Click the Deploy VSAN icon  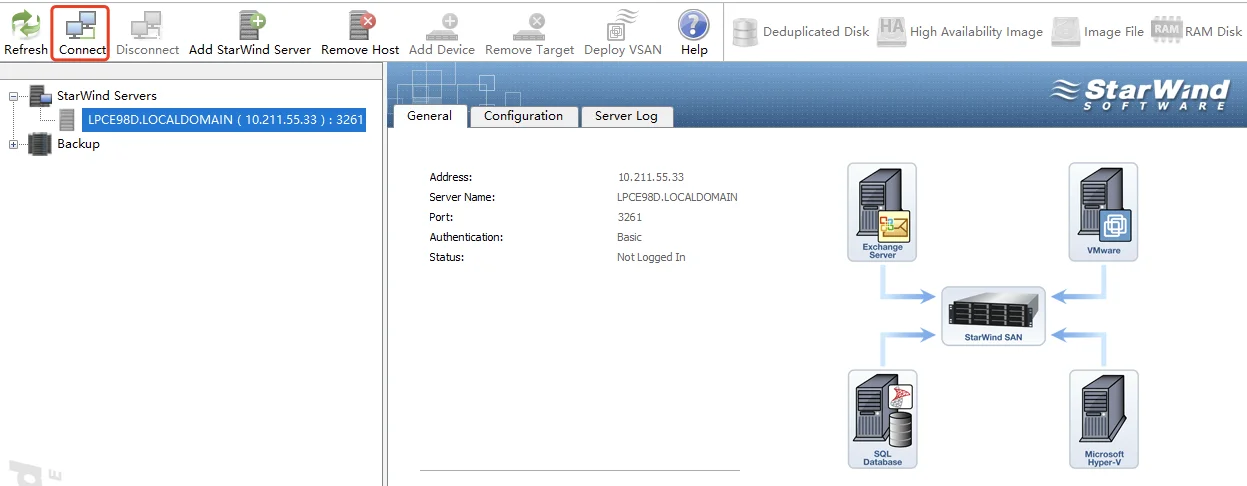coord(623,32)
